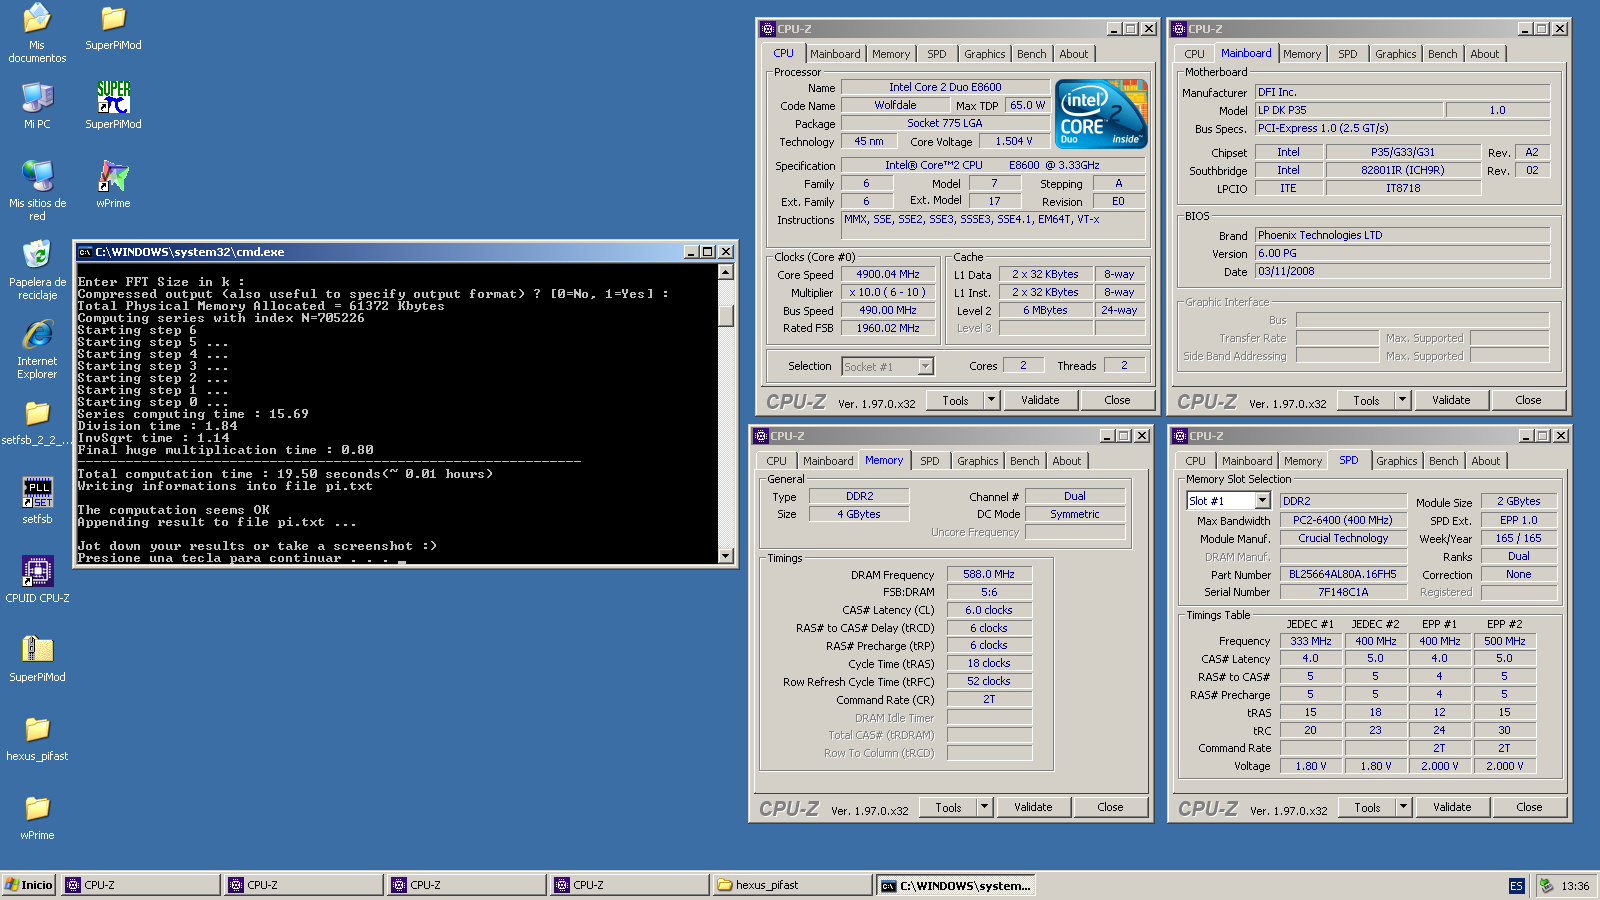The image size is (1600, 900).
Task: Click the taskbar clock 13:36
Action: pos(1575,886)
